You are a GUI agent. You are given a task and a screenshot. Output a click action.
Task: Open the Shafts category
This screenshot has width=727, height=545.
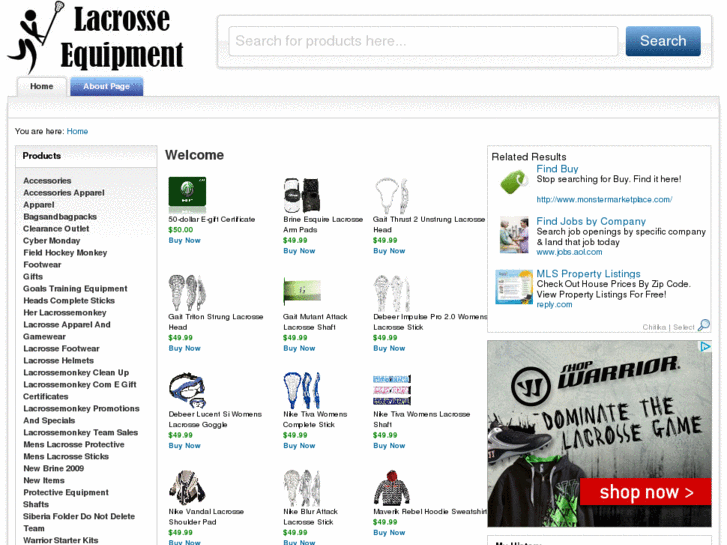coord(36,505)
